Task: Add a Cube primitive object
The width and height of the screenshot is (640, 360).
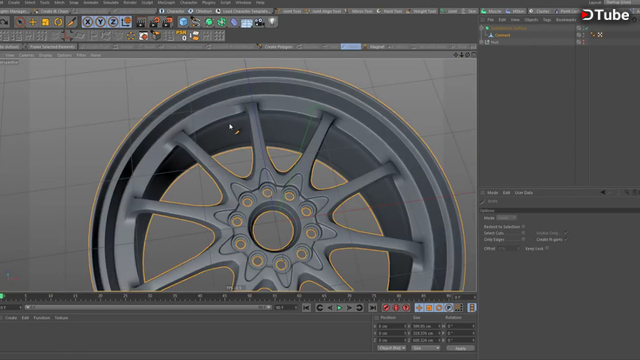Action: [183, 22]
